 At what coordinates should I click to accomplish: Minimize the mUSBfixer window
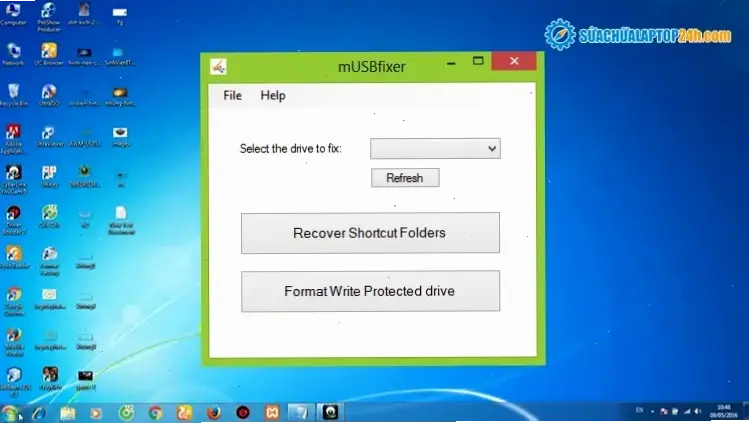coord(451,63)
